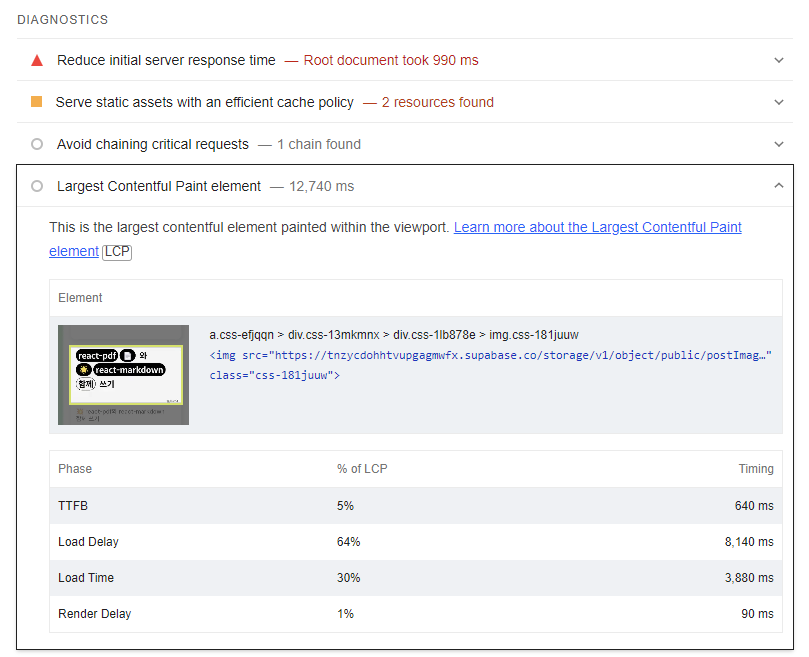Click 'Reduce initial server response time' title
Viewport: 809px width, 657px height.
(x=166, y=60)
